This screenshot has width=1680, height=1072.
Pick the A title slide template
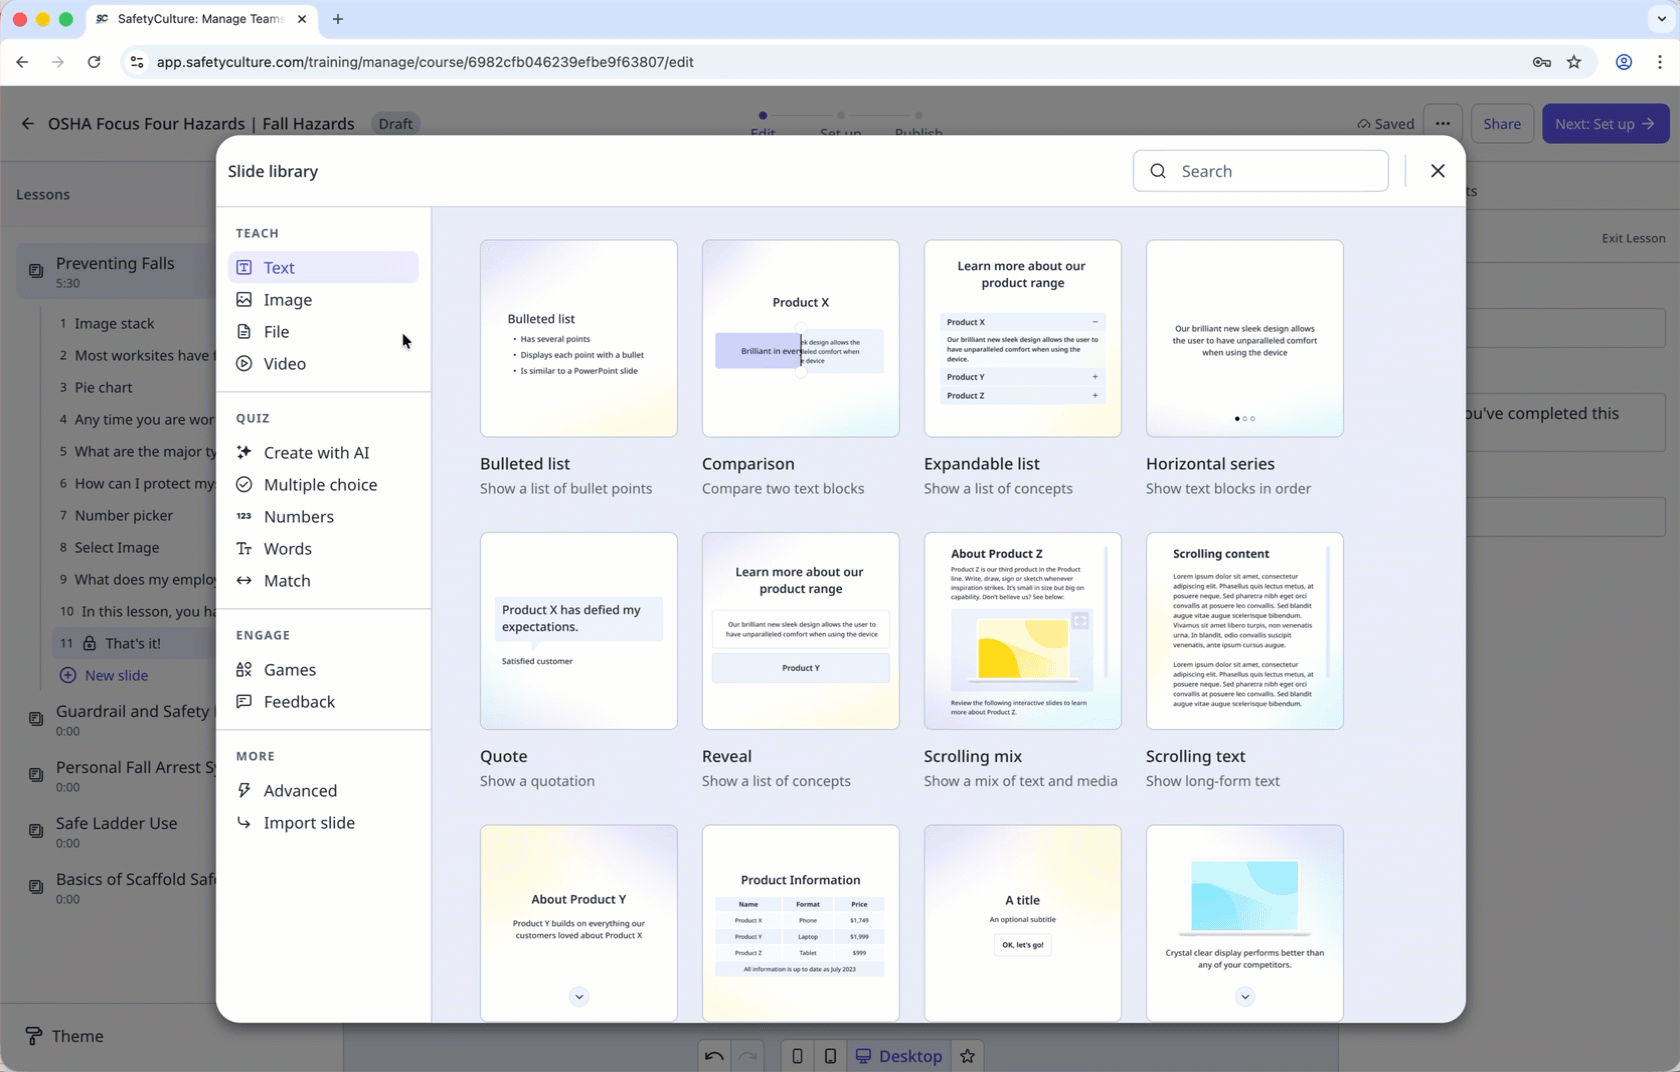tap(1022, 923)
